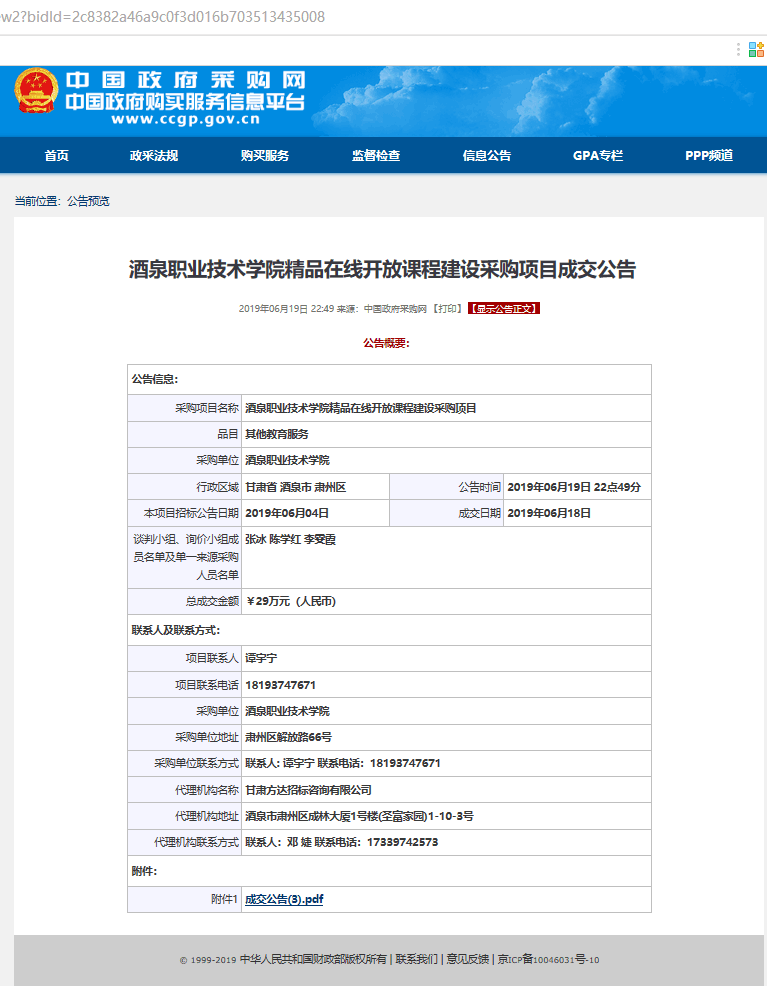Open the 首页 navigation item
The width and height of the screenshot is (767, 986).
point(57,156)
